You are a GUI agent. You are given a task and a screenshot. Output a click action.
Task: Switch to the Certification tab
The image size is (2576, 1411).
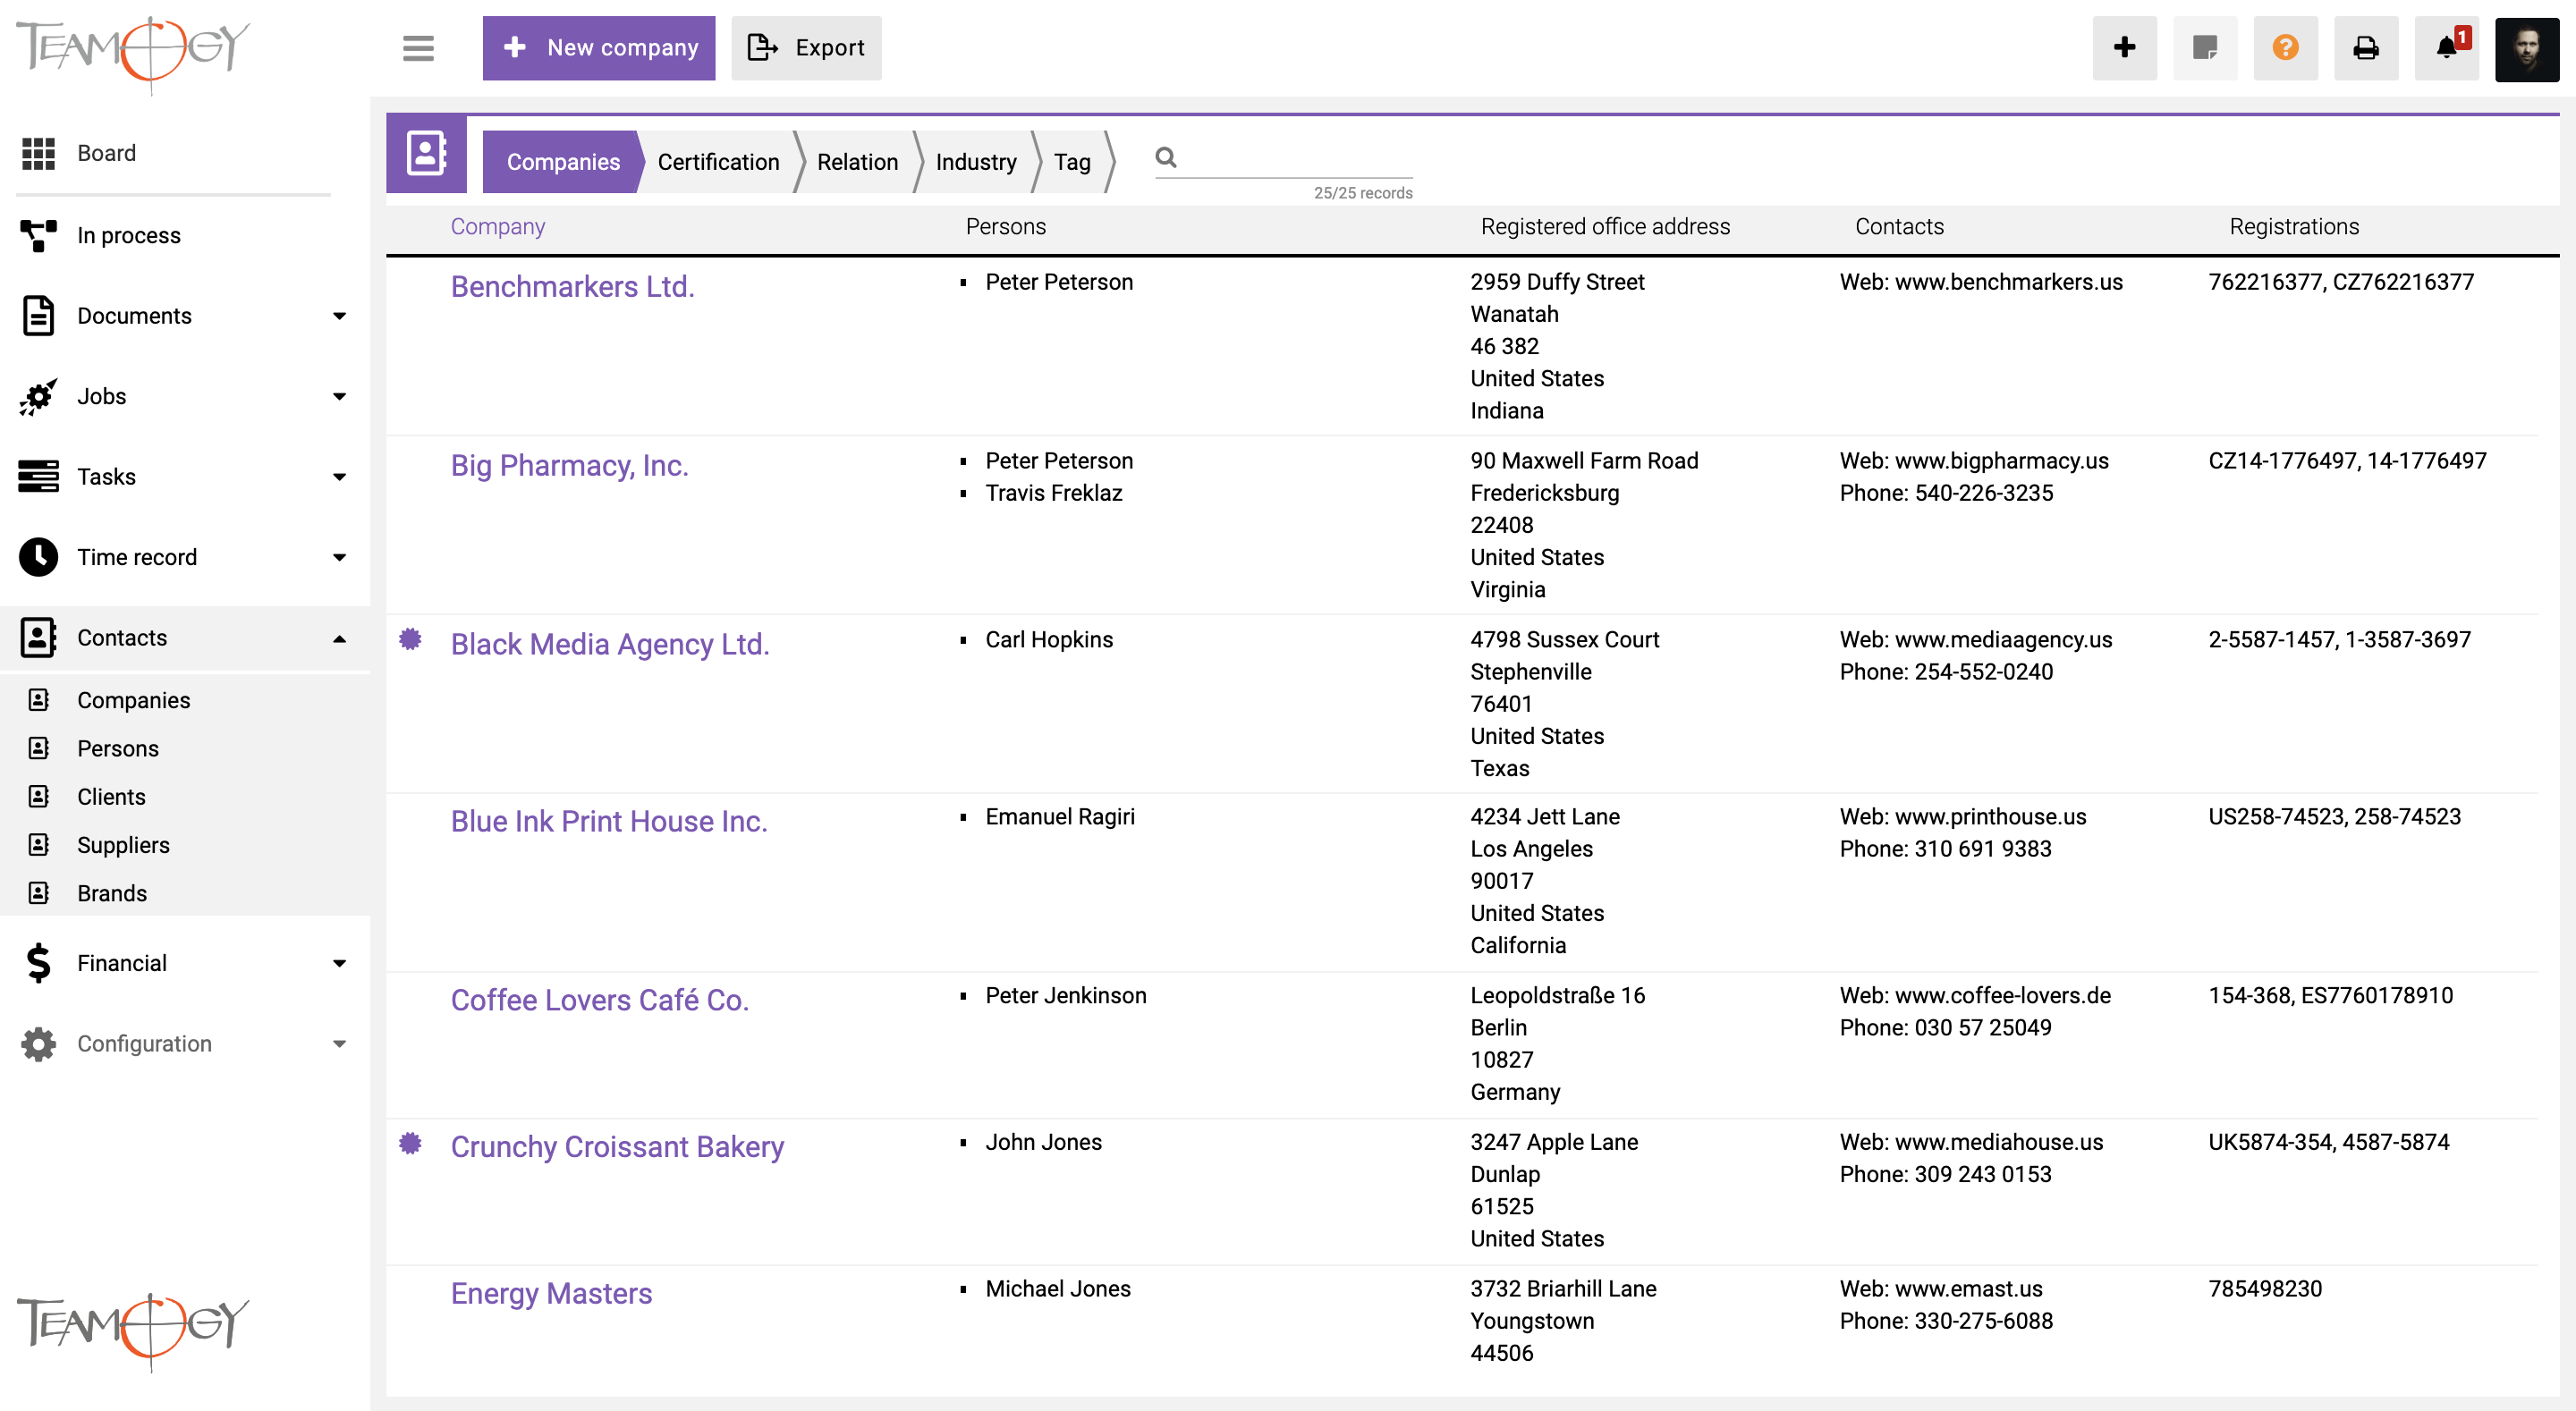[718, 162]
